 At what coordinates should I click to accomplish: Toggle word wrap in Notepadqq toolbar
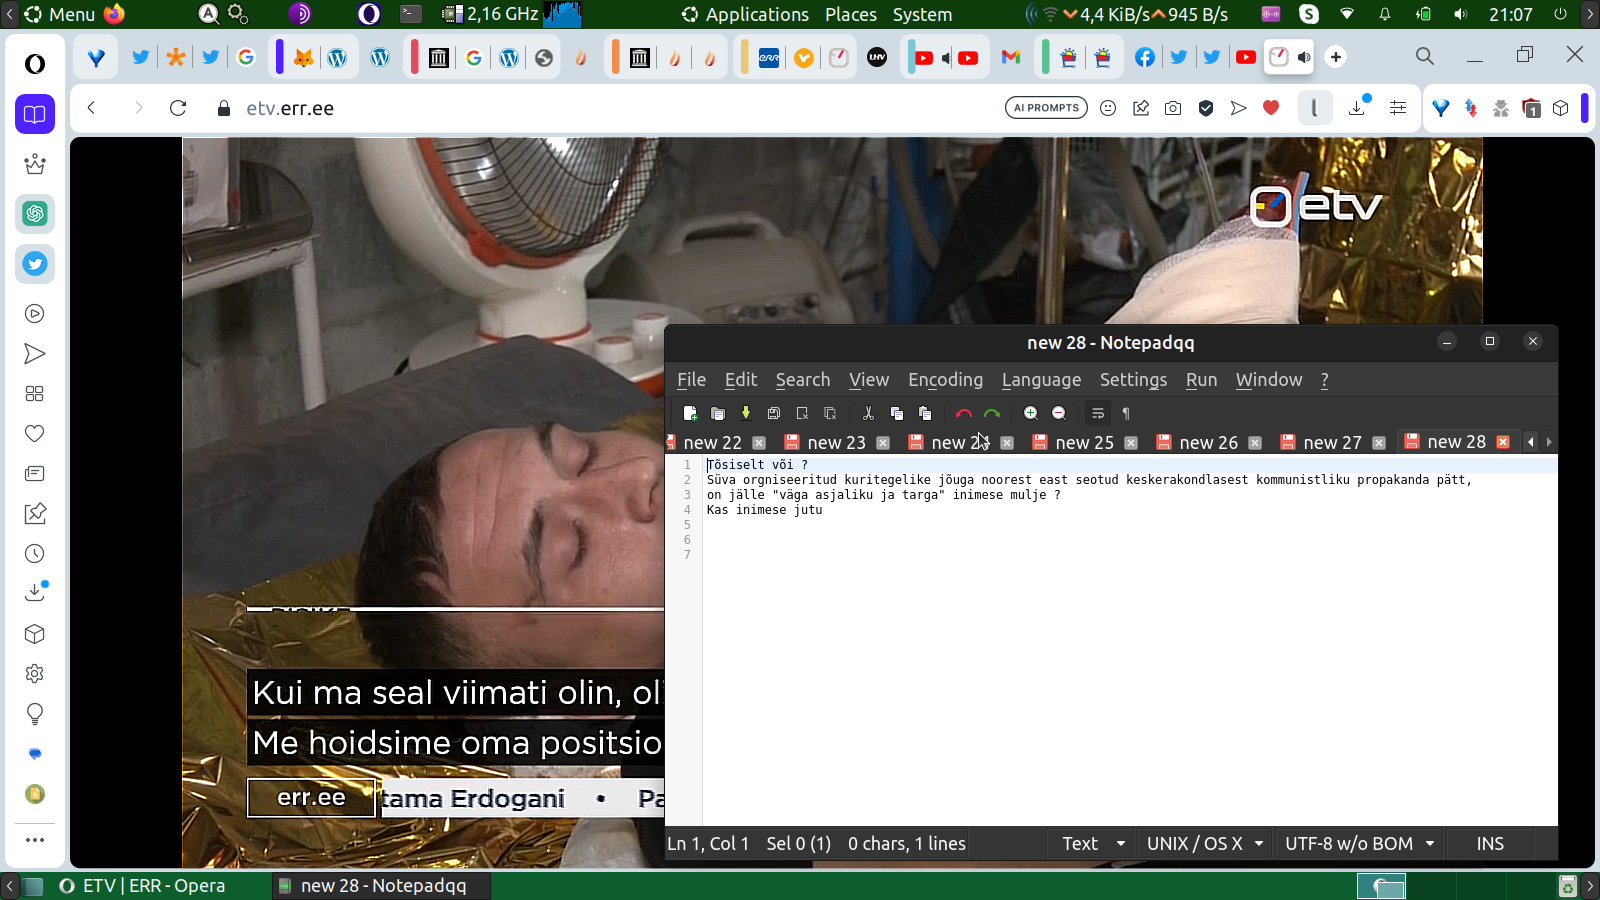pyautogui.click(x=1098, y=413)
